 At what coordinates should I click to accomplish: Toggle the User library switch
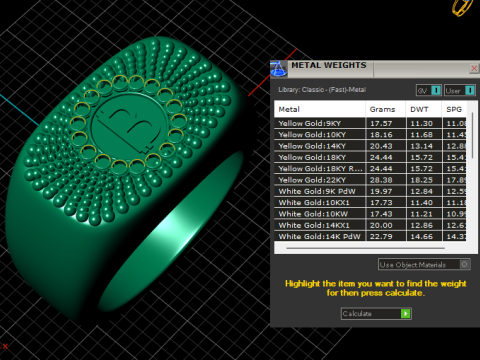coord(469,90)
